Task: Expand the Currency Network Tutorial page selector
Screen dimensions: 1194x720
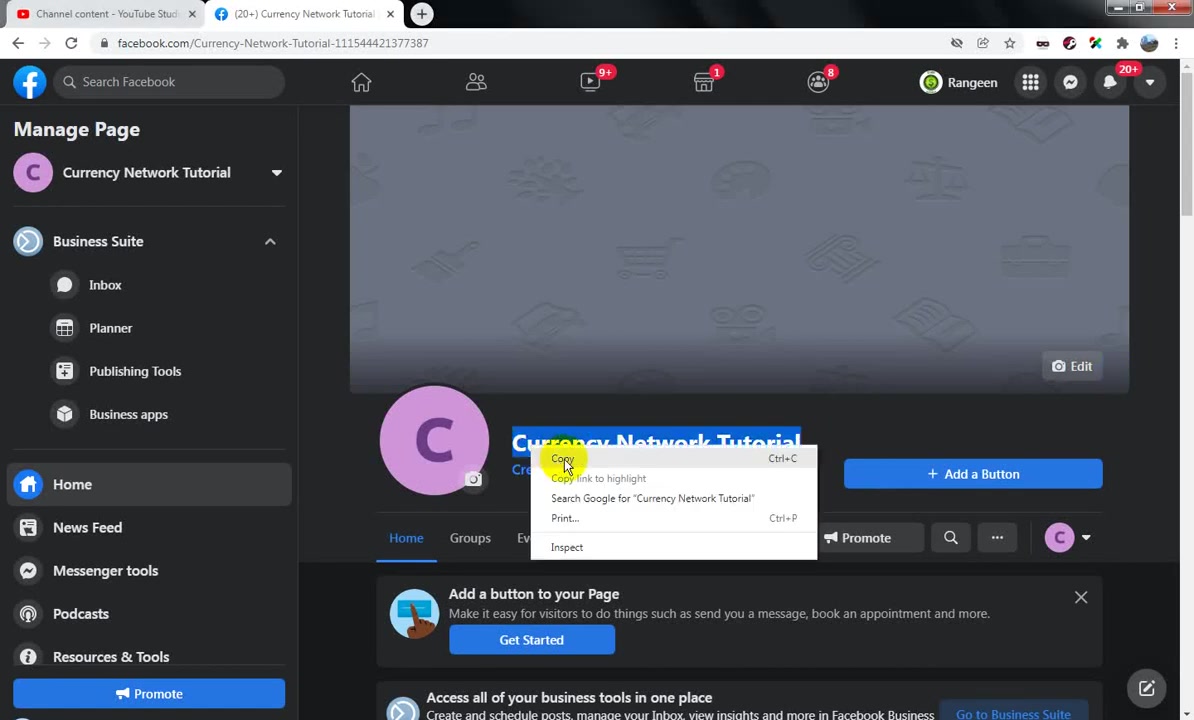Action: click(x=276, y=173)
